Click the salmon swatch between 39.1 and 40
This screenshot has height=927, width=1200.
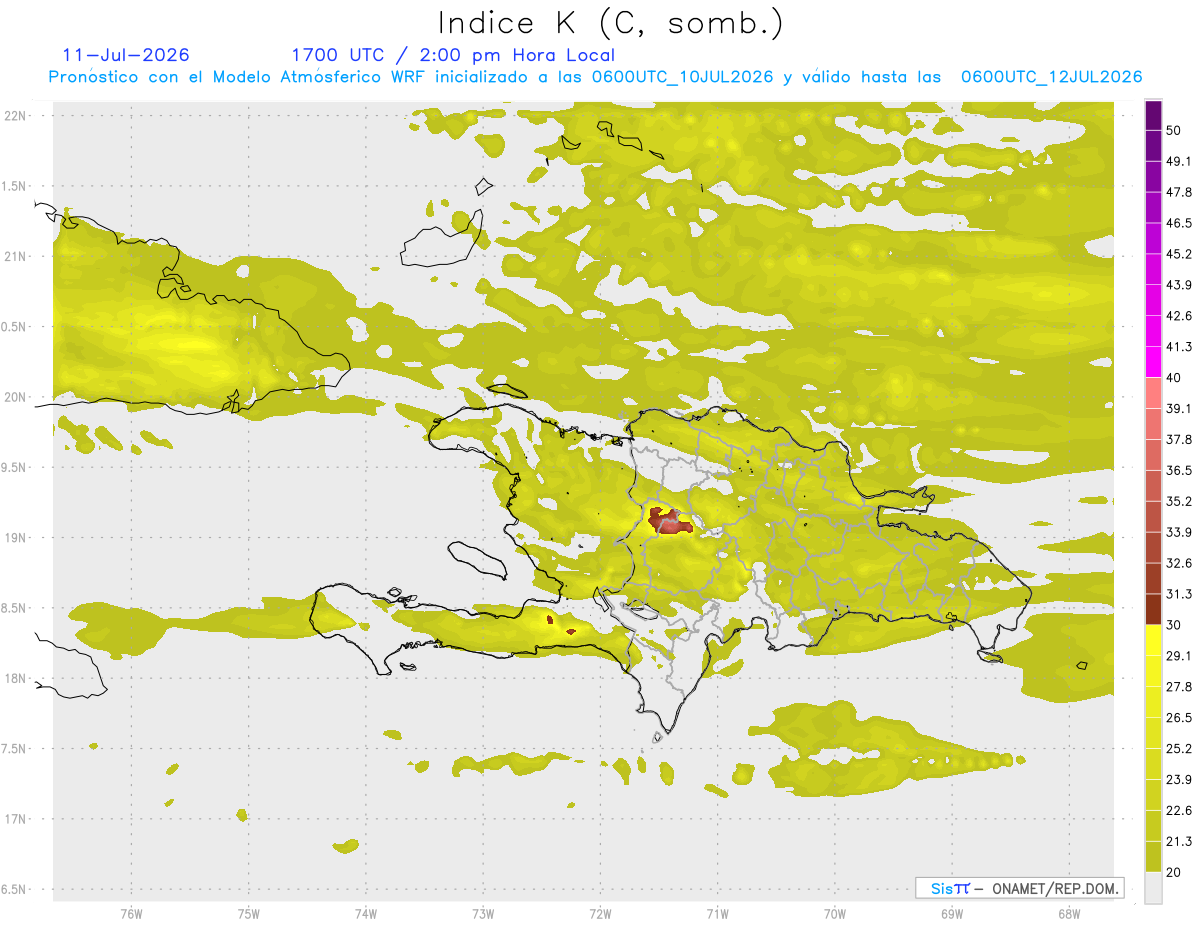click(1154, 393)
